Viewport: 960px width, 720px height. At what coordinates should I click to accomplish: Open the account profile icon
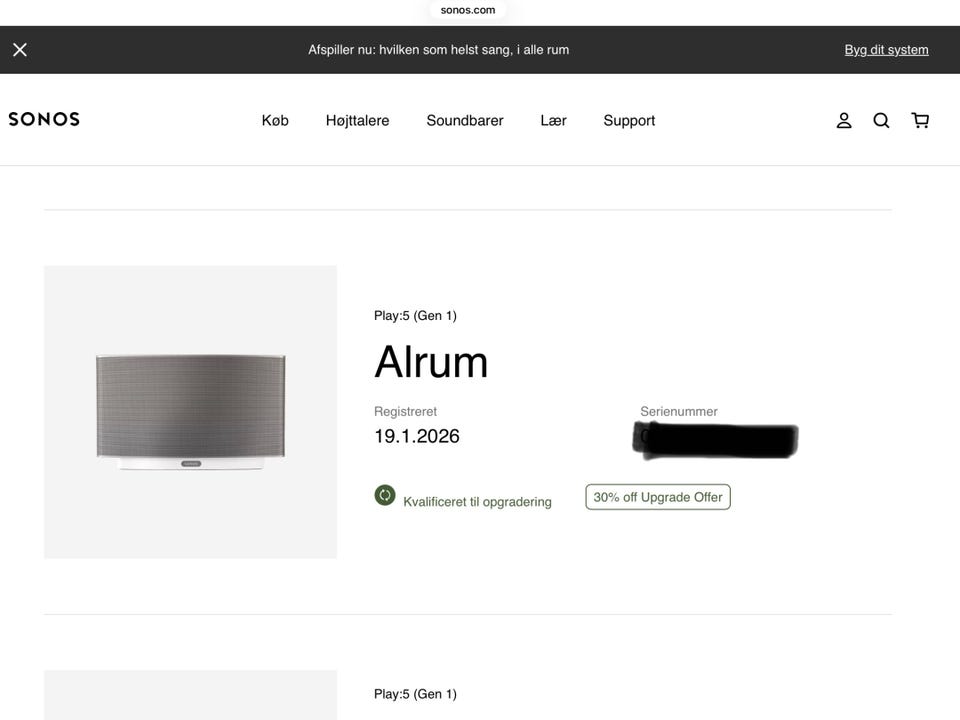pos(844,120)
